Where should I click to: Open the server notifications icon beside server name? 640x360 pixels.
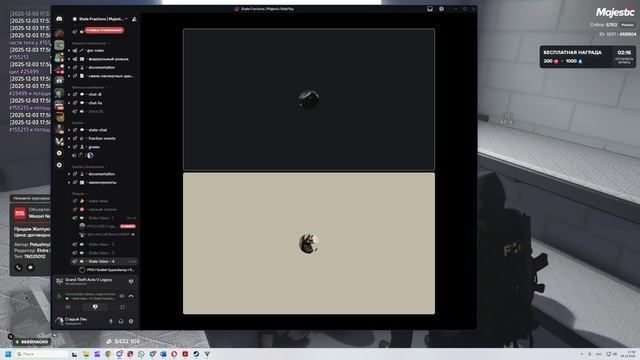[134, 19]
